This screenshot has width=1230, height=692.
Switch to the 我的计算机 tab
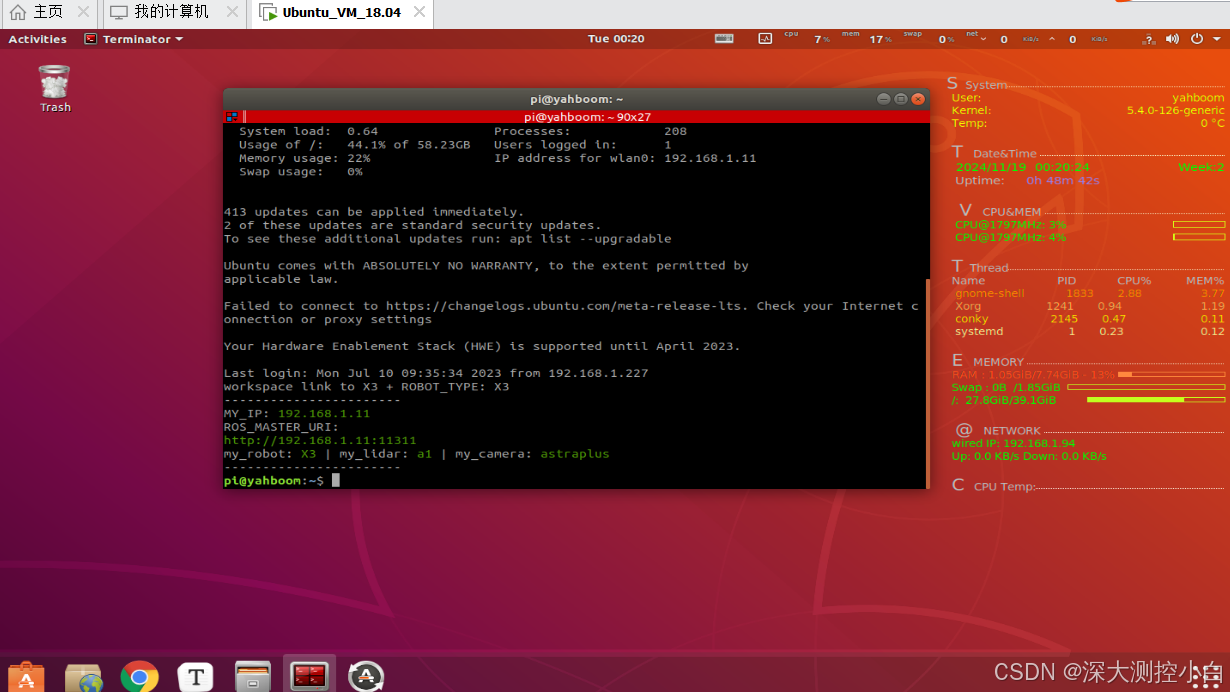click(173, 13)
